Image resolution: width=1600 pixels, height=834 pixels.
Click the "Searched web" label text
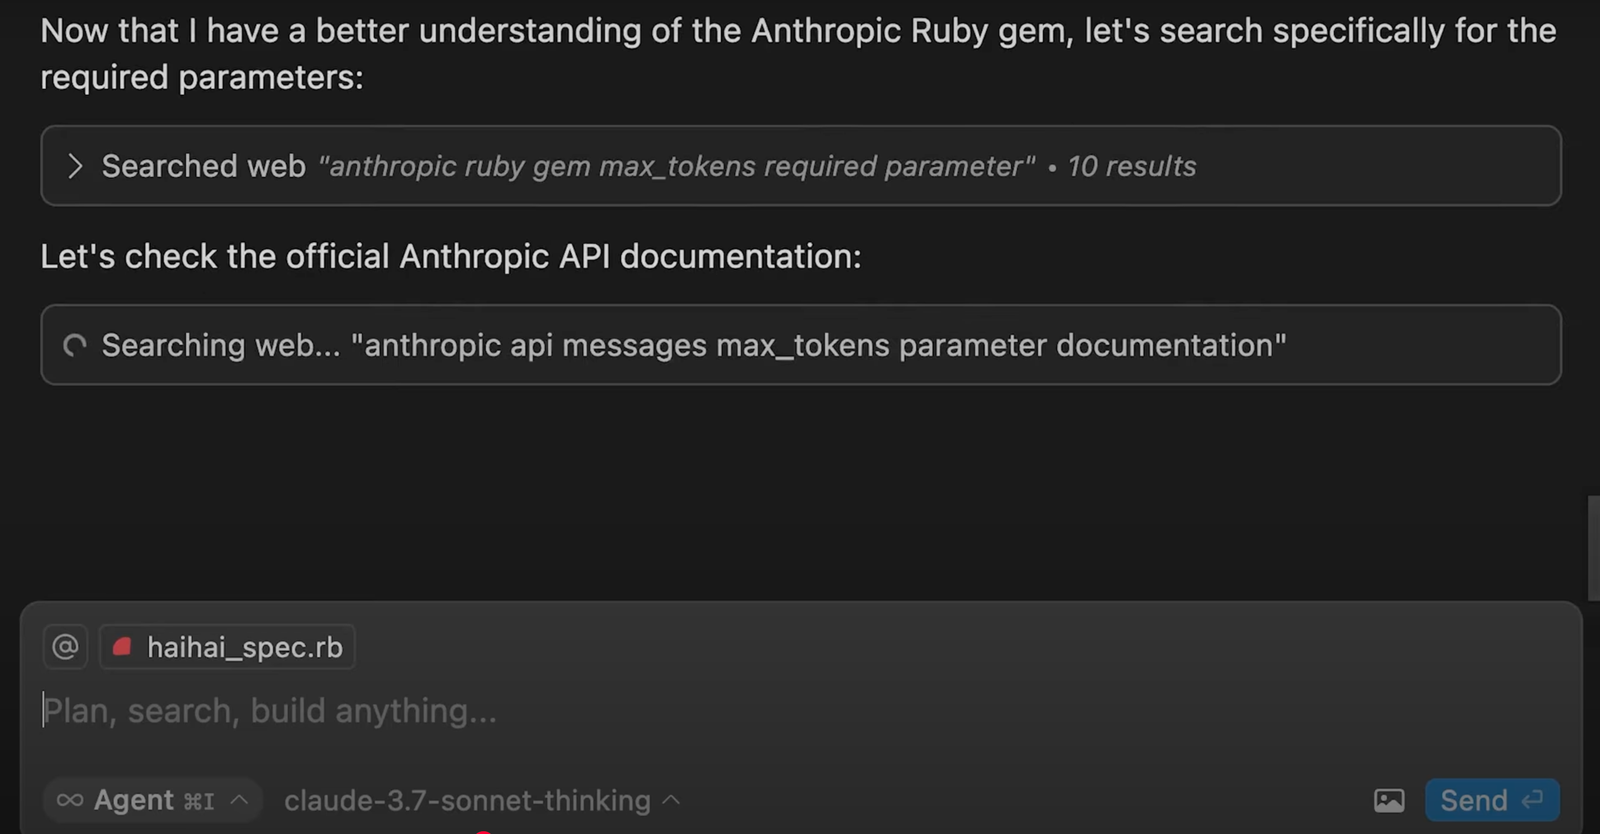203,166
